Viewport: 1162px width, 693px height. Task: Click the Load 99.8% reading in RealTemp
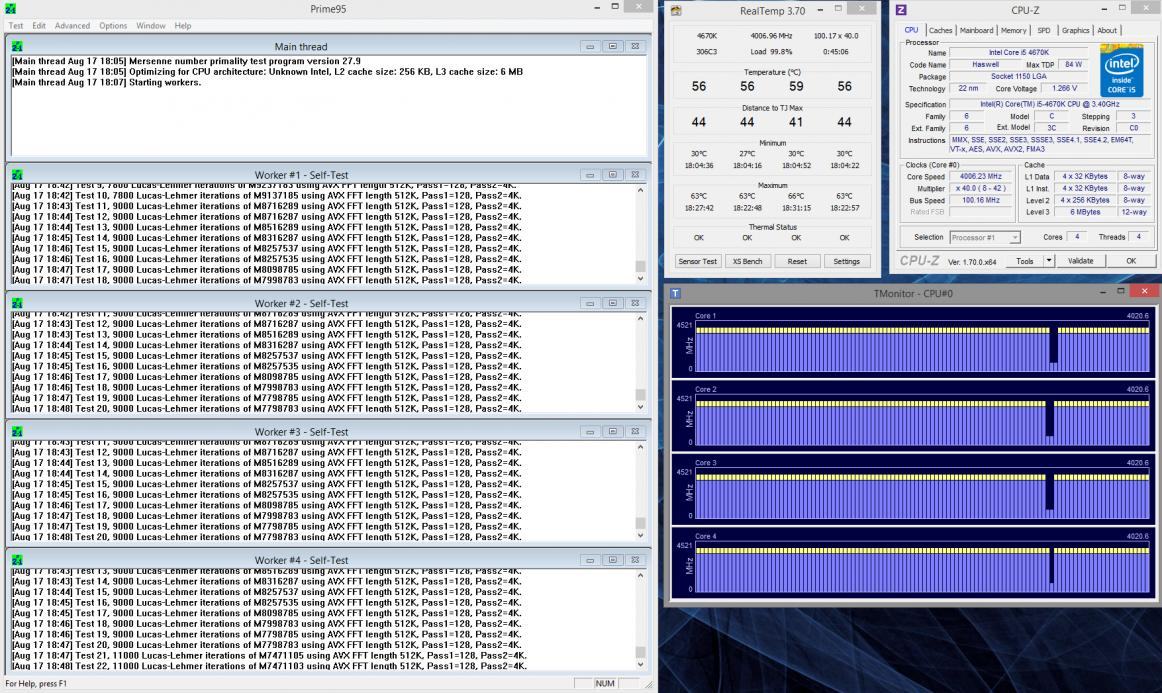pyautogui.click(x=771, y=52)
